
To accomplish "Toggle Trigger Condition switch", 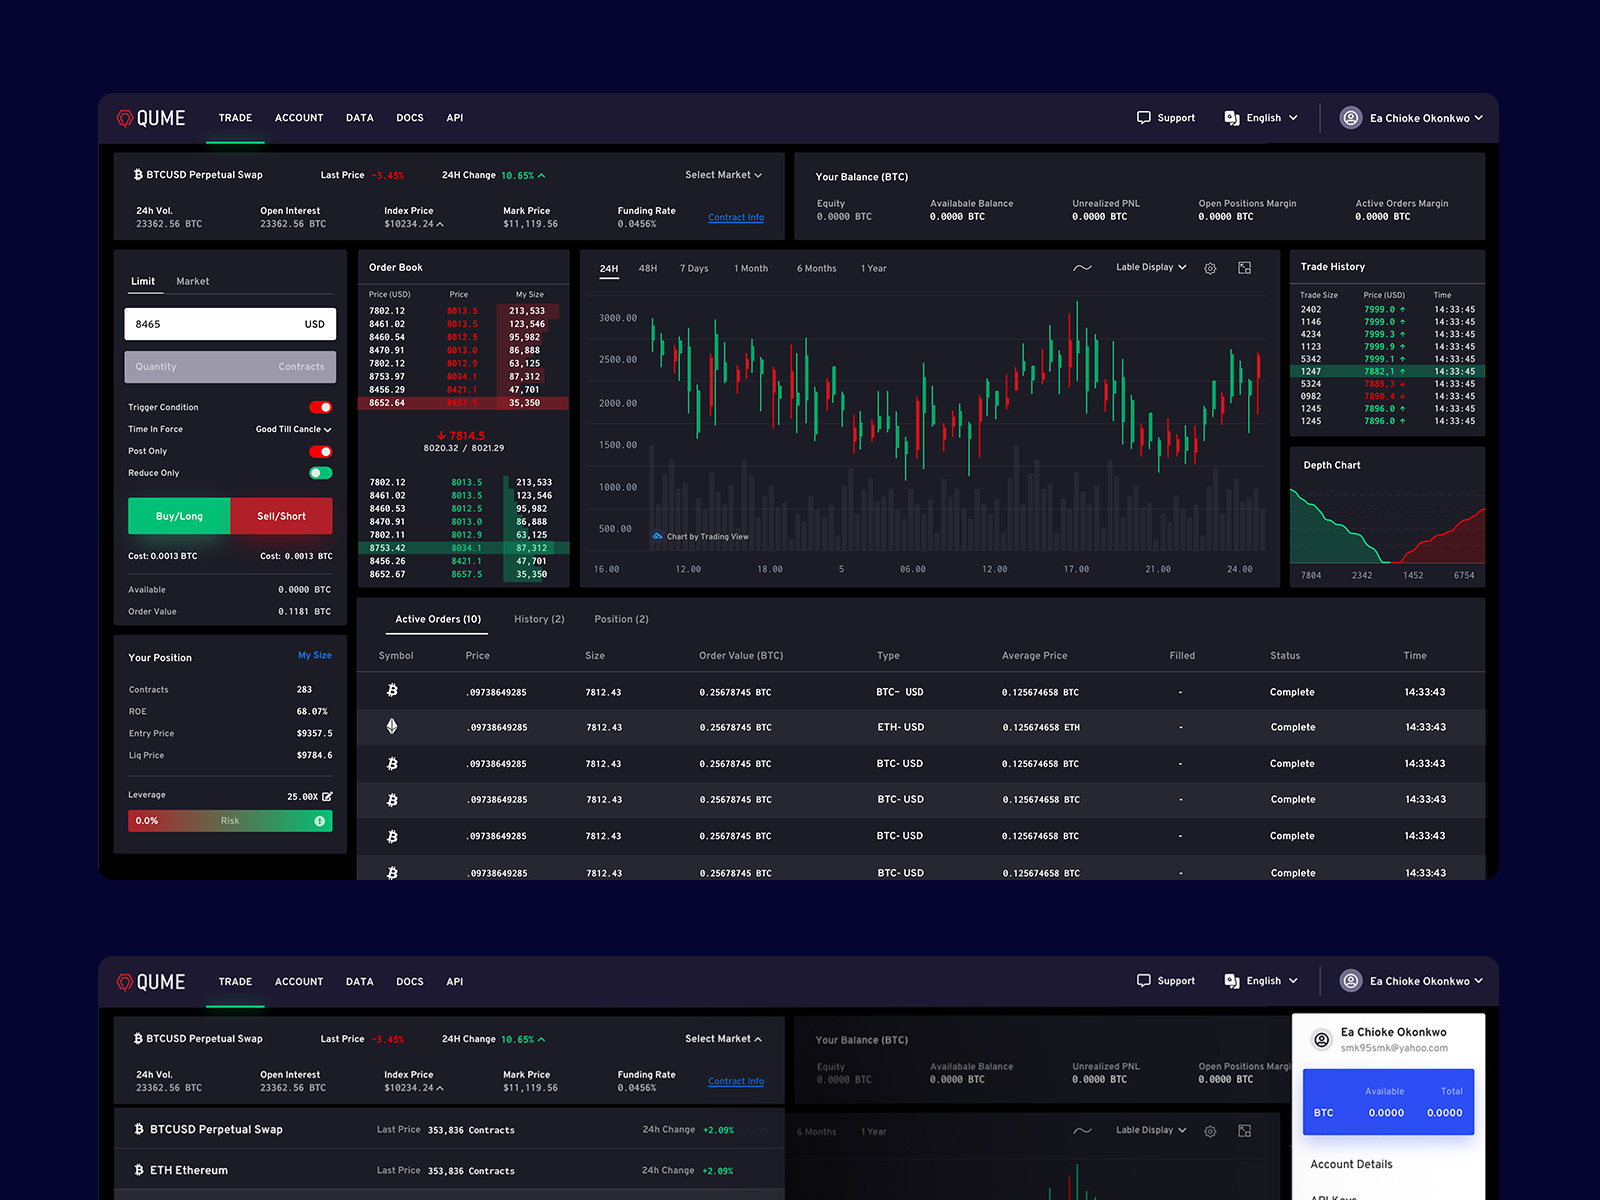I will point(320,407).
